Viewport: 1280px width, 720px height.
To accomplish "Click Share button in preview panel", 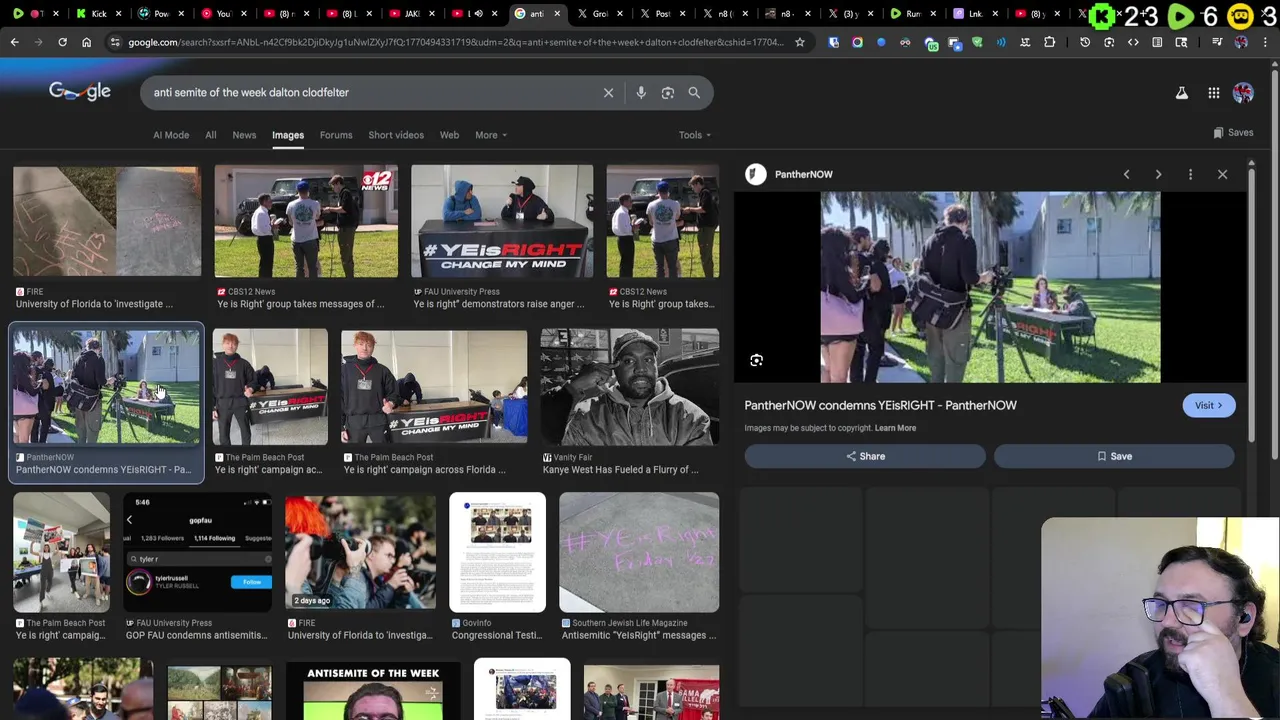I will [x=865, y=456].
